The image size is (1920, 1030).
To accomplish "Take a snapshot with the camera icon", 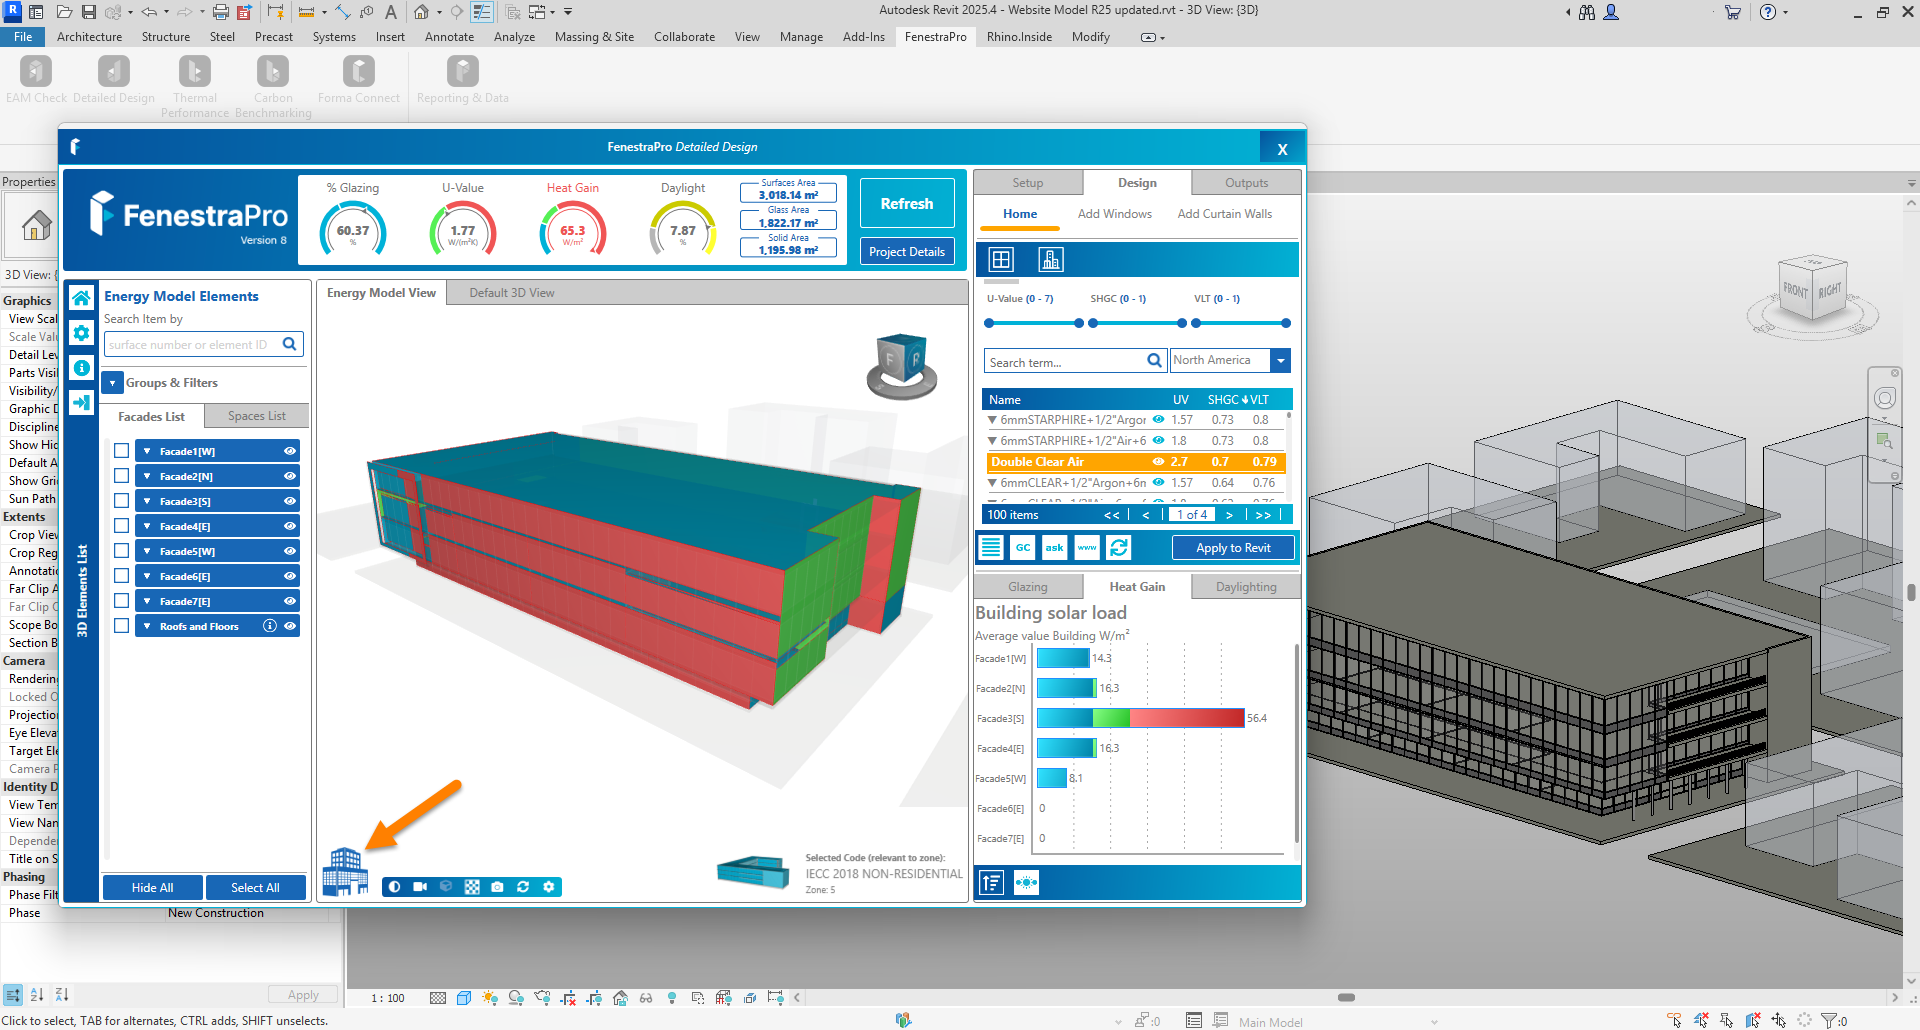I will pos(497,887).
